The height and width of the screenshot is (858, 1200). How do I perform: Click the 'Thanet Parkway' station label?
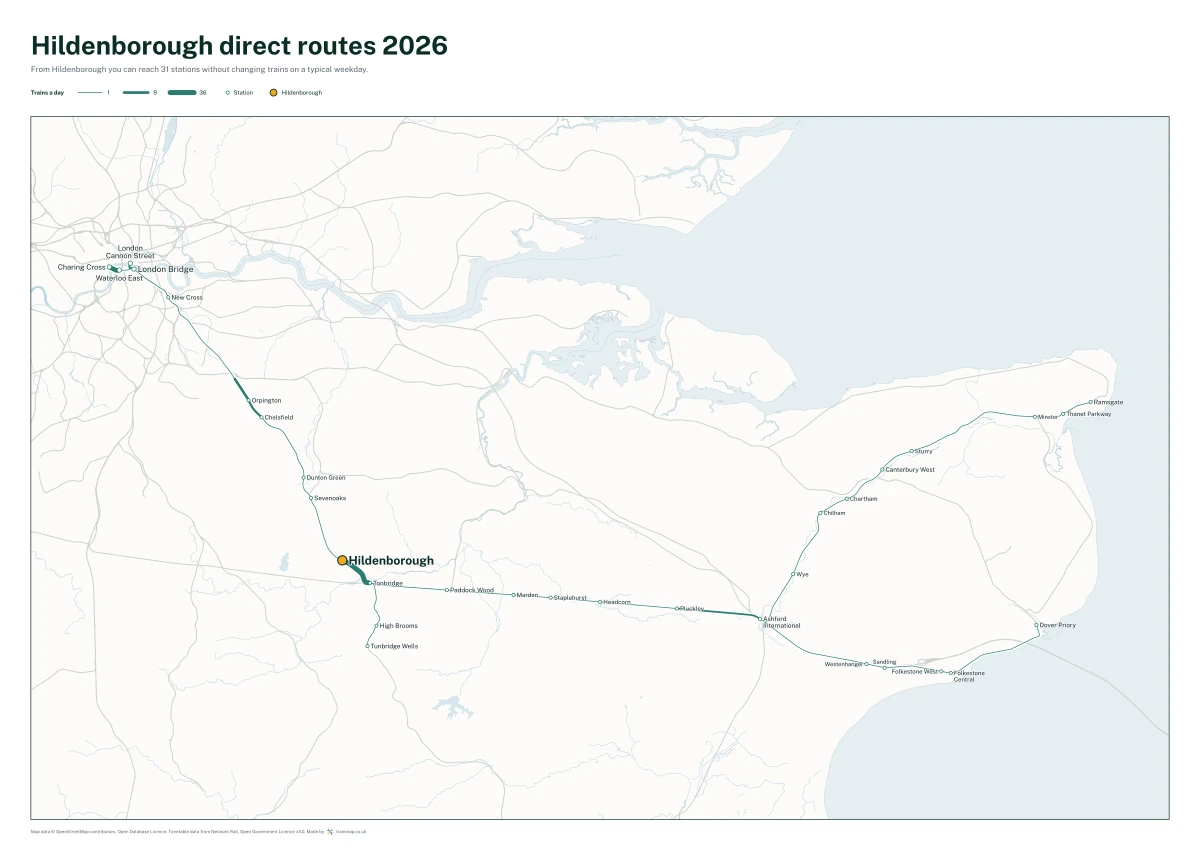pyautogui.click(x=1089, y=413)
